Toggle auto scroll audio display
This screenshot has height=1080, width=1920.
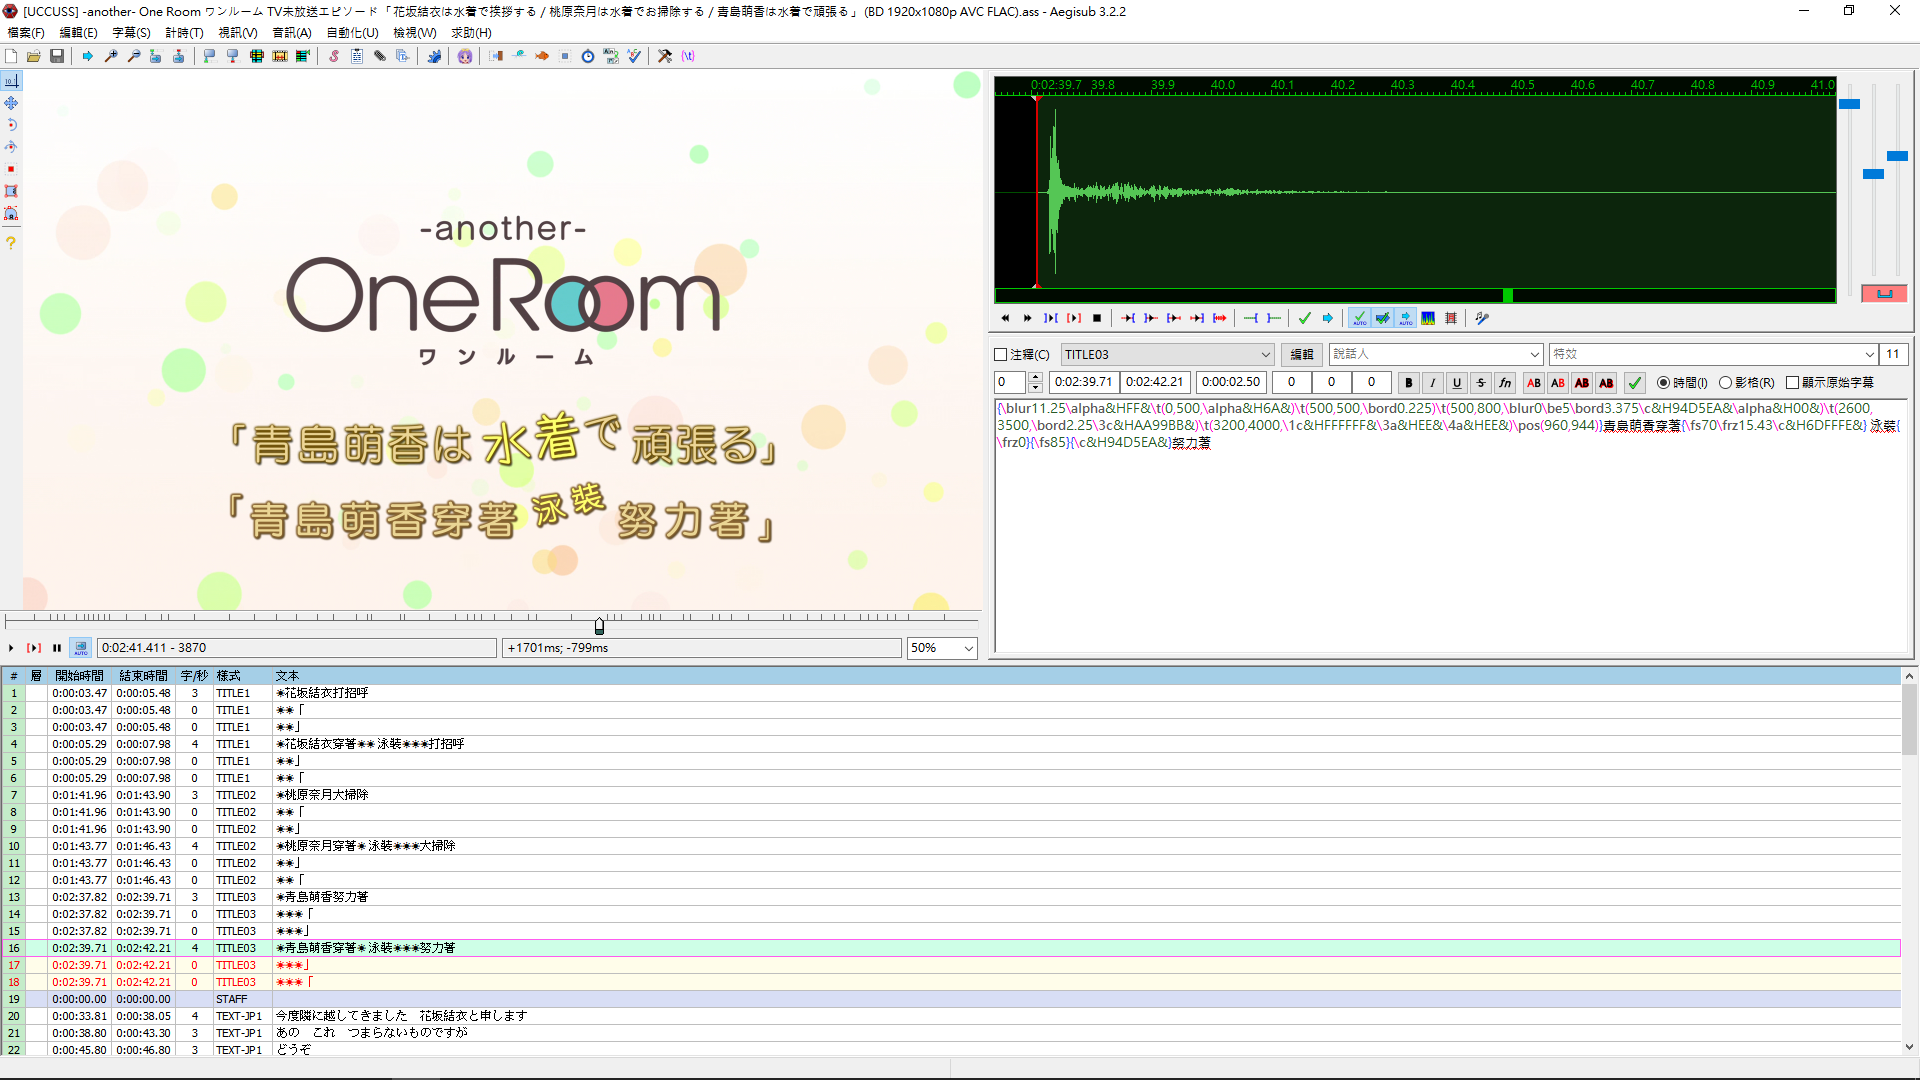pos(1406,318)
